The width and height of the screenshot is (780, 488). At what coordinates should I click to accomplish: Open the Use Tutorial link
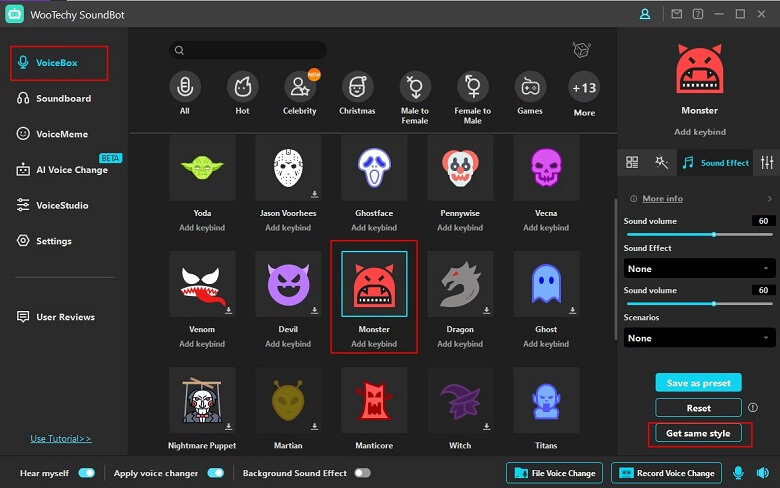pos(60,438)
